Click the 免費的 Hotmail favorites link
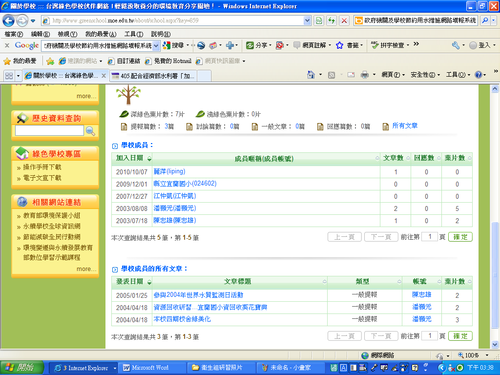 [x=168, y=61]
